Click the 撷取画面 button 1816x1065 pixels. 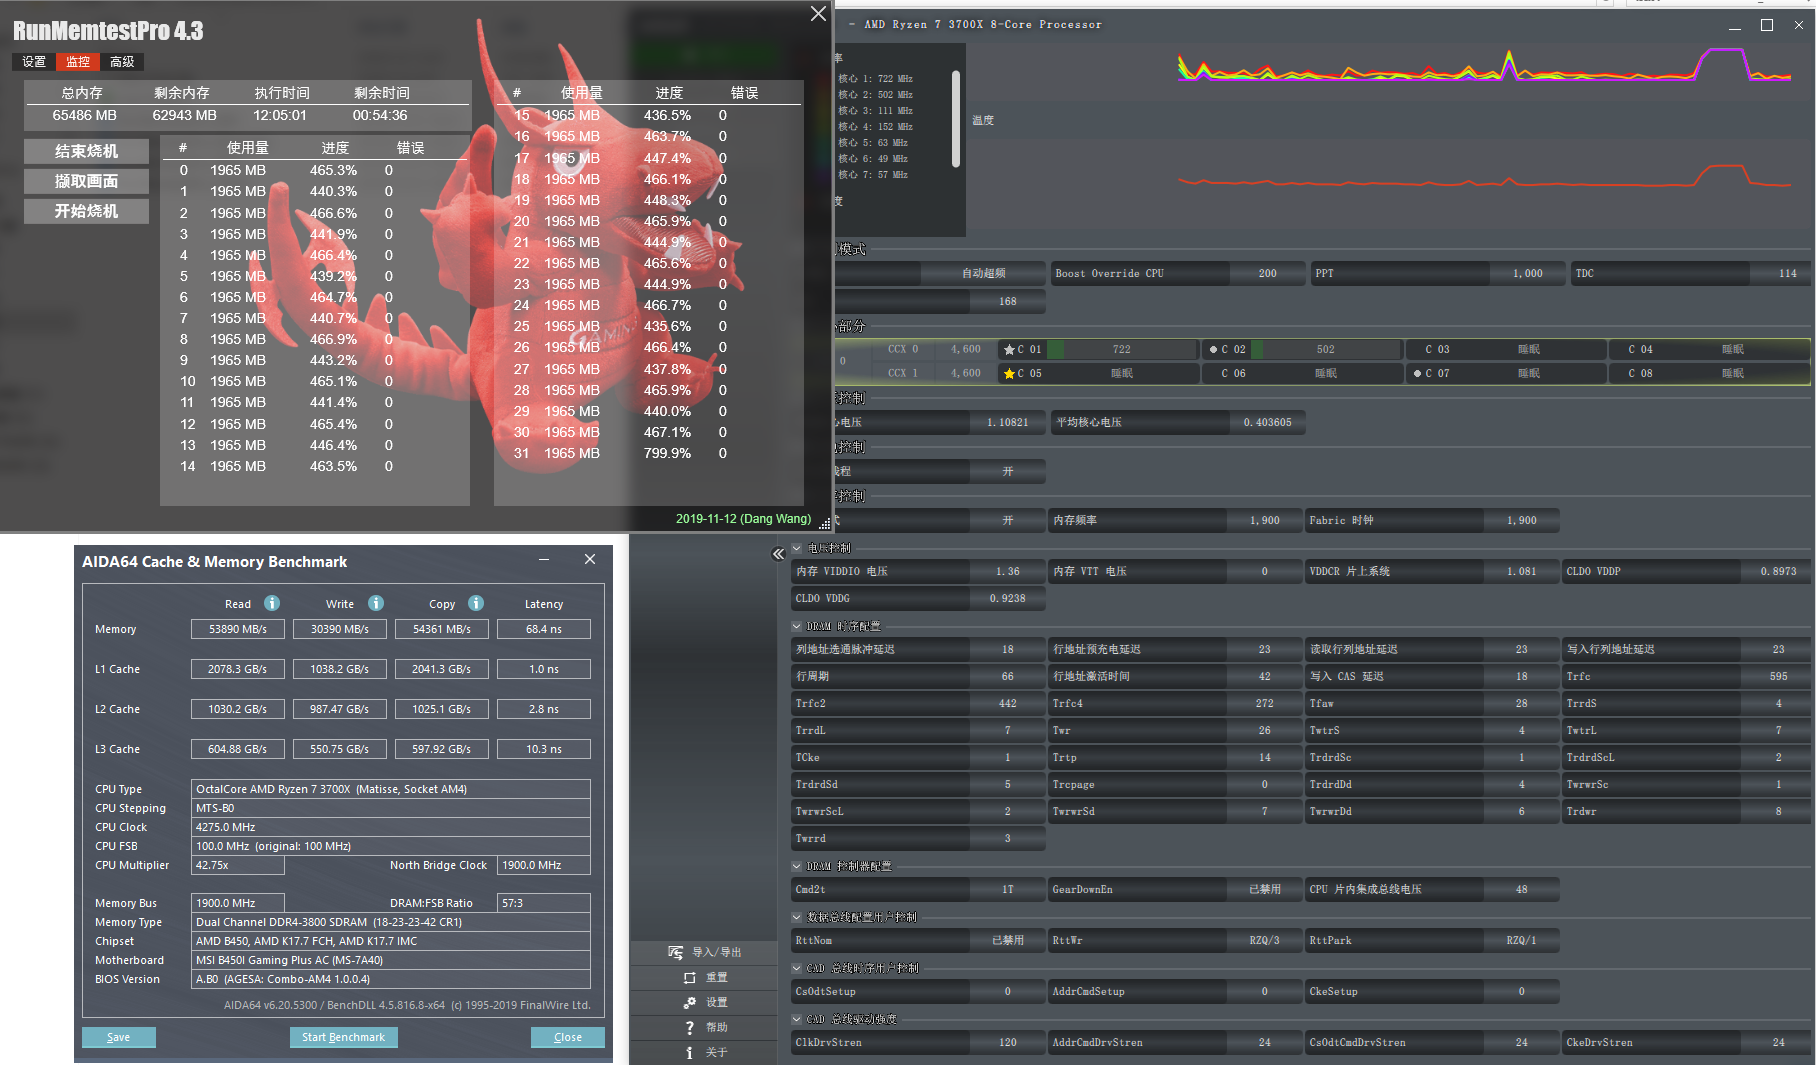pyautogui.click(x=86, y=181)
